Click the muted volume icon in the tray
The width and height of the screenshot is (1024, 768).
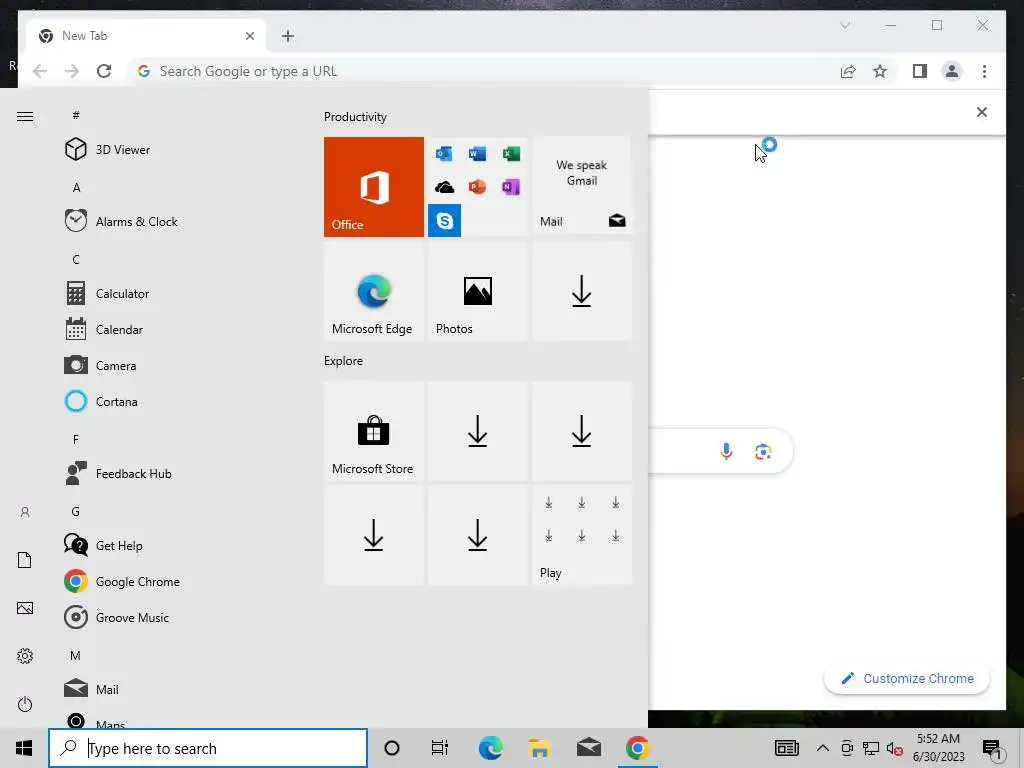(895, 748)
